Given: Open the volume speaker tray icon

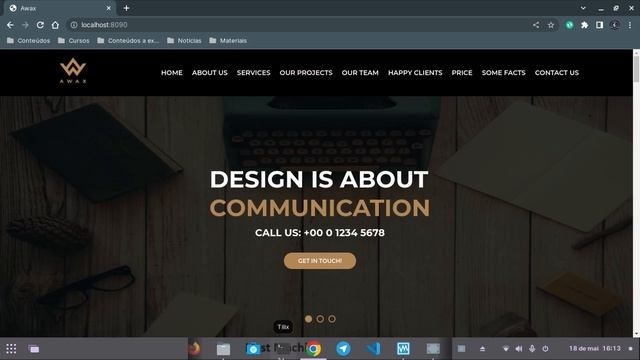Looking at the screenshot, I should (x=519, y=349).
